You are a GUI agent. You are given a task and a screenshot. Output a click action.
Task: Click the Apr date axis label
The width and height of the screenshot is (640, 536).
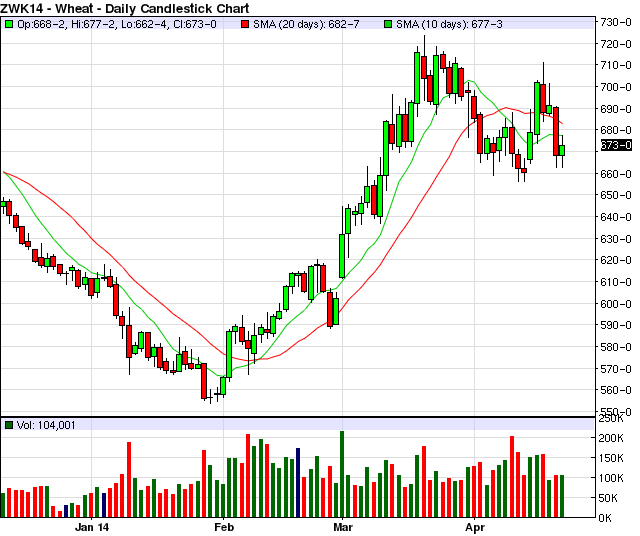click(475, 527)
